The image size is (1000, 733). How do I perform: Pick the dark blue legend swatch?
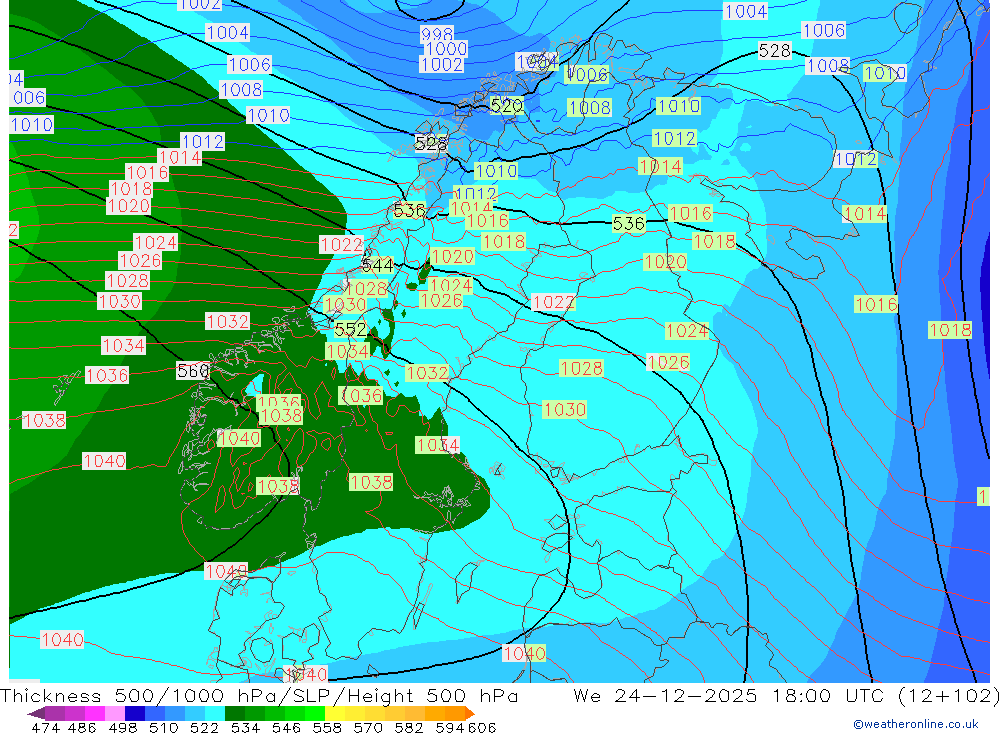(x=135, y=713)
